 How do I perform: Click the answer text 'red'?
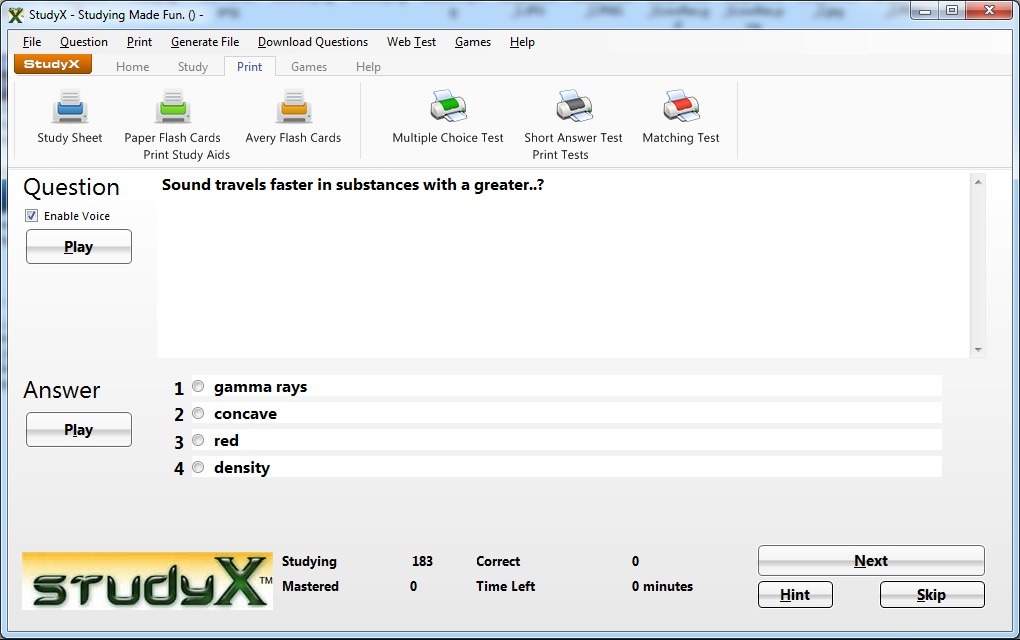pyautogui.click(x=226, y=440)
